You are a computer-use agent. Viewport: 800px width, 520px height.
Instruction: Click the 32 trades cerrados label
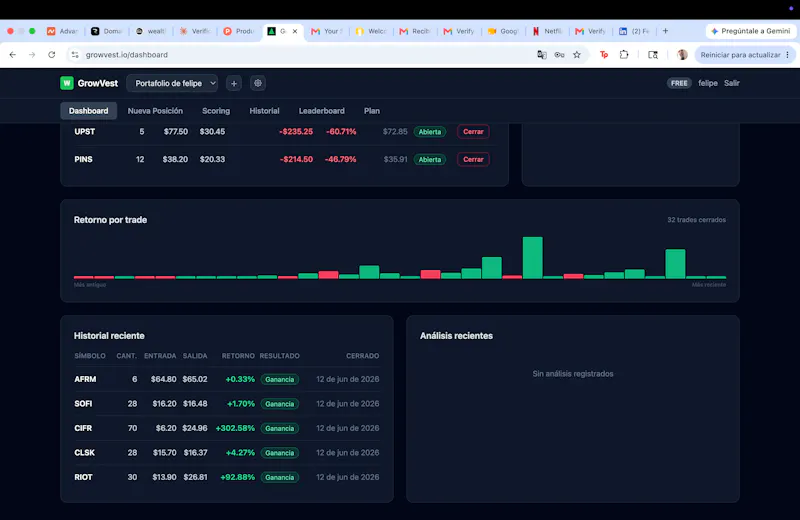coord(696,220)
